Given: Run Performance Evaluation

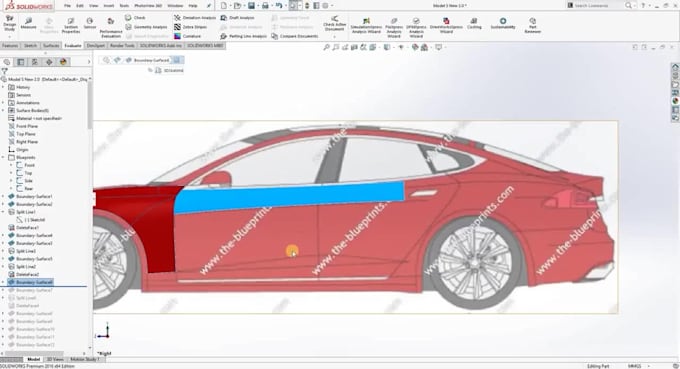Looking at the screenshot, I should [111, 28].
